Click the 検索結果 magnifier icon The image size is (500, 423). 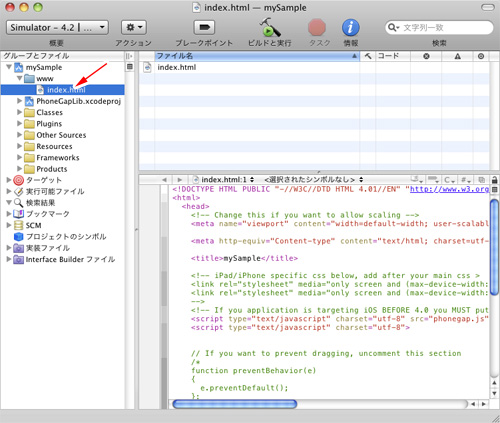pos(18,203)
